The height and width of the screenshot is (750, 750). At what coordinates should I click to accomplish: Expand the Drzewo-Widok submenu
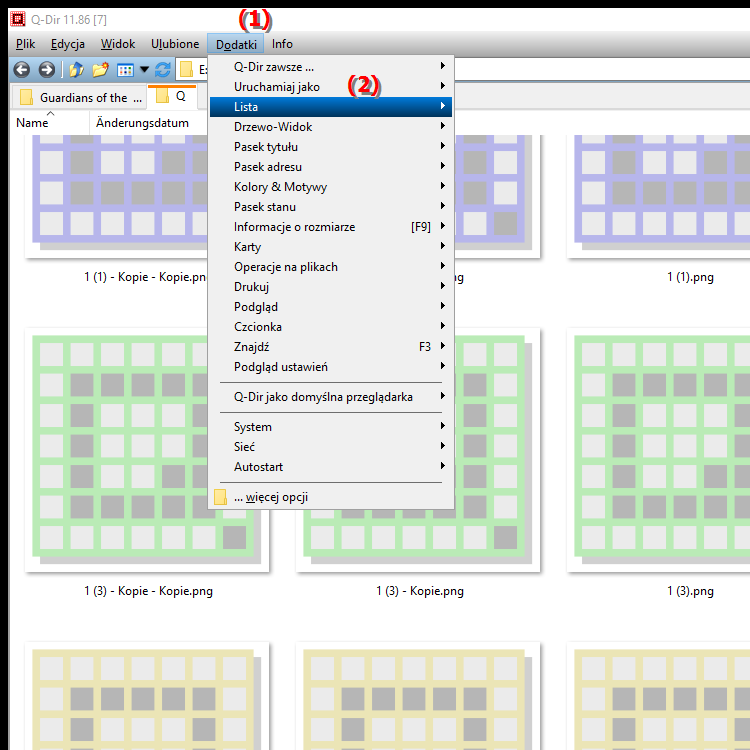331,127
